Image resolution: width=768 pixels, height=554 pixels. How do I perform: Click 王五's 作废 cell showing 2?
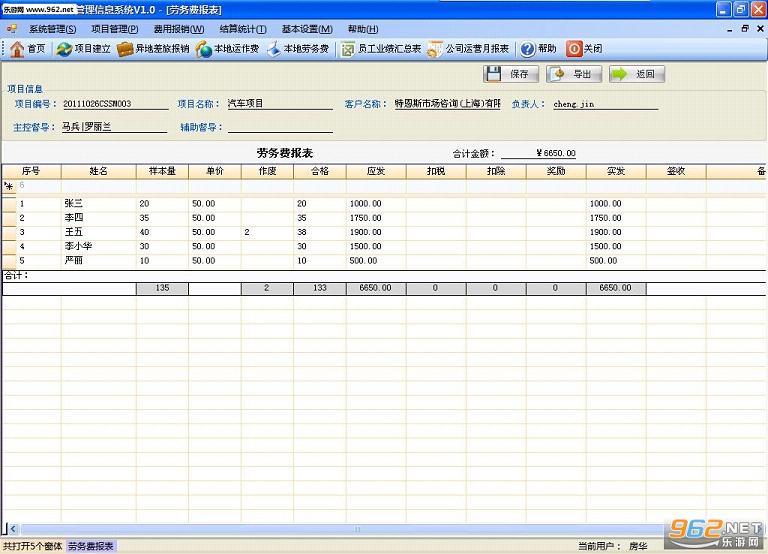tap(267, 232)
